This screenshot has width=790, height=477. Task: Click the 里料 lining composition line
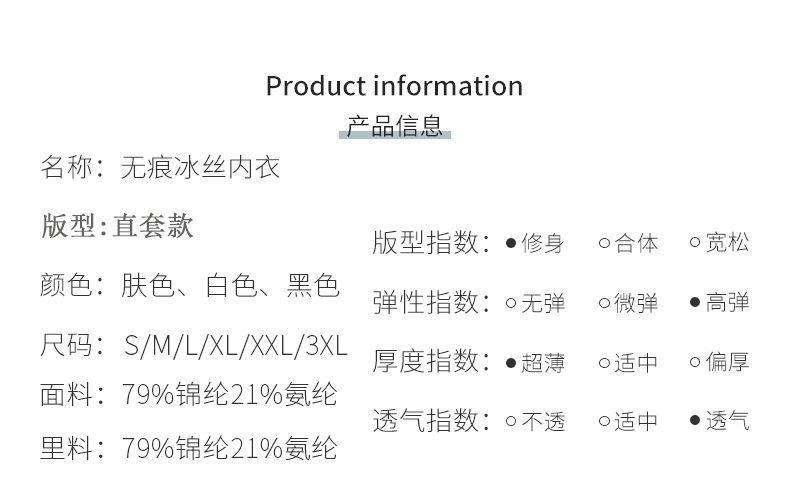pos(188,447)
